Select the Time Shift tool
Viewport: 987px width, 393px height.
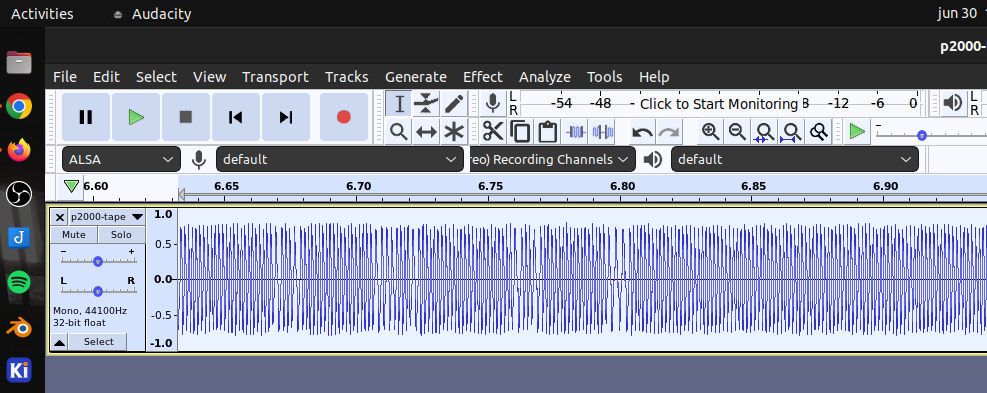(426, 132)
